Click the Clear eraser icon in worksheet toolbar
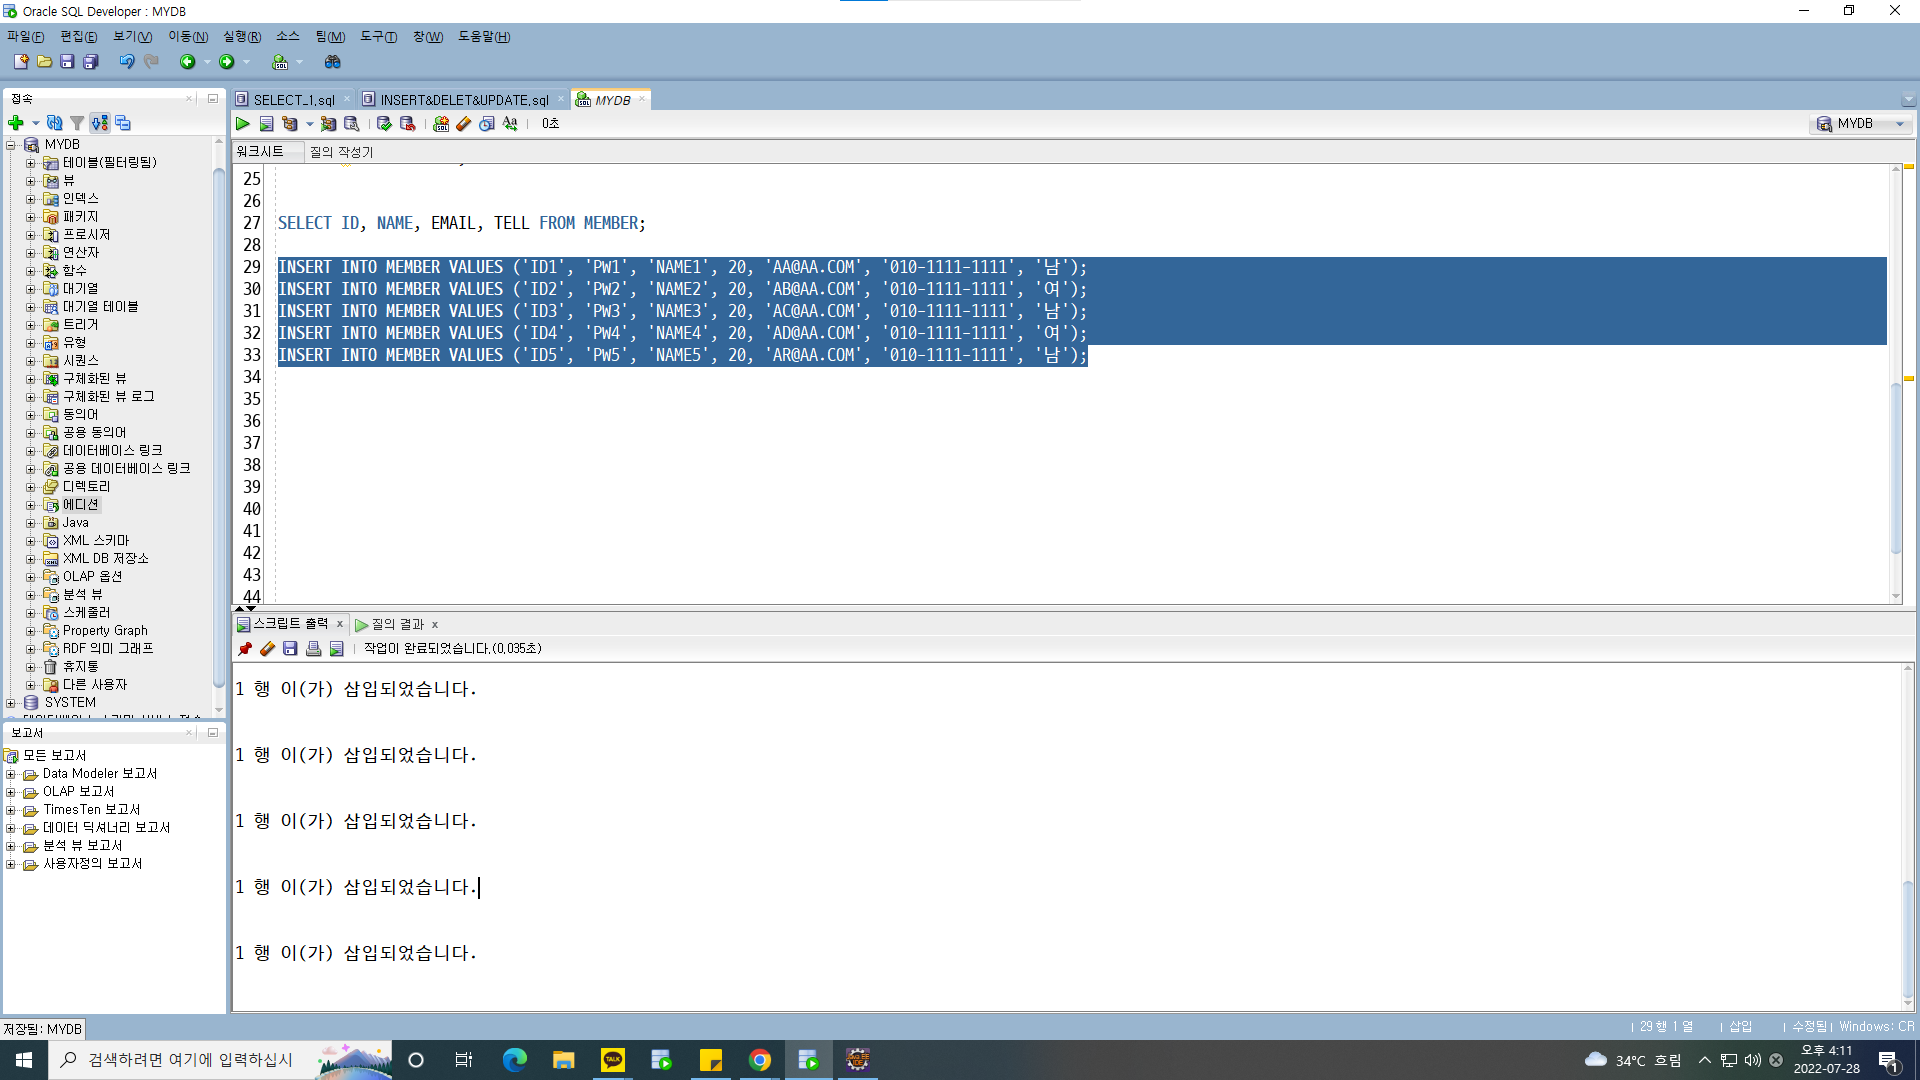Screen dimensions: 1920x1080 463,124
